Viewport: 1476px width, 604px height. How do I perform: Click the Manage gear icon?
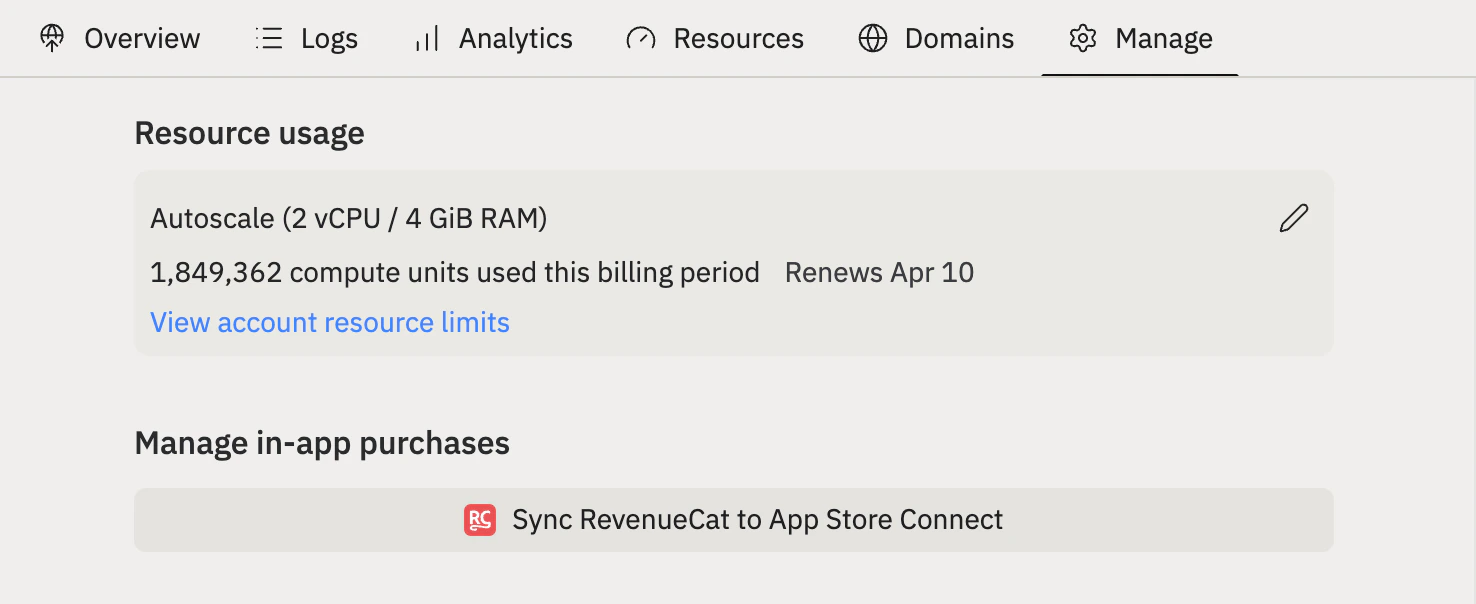pyautogui.click(x=1082, y=38)
